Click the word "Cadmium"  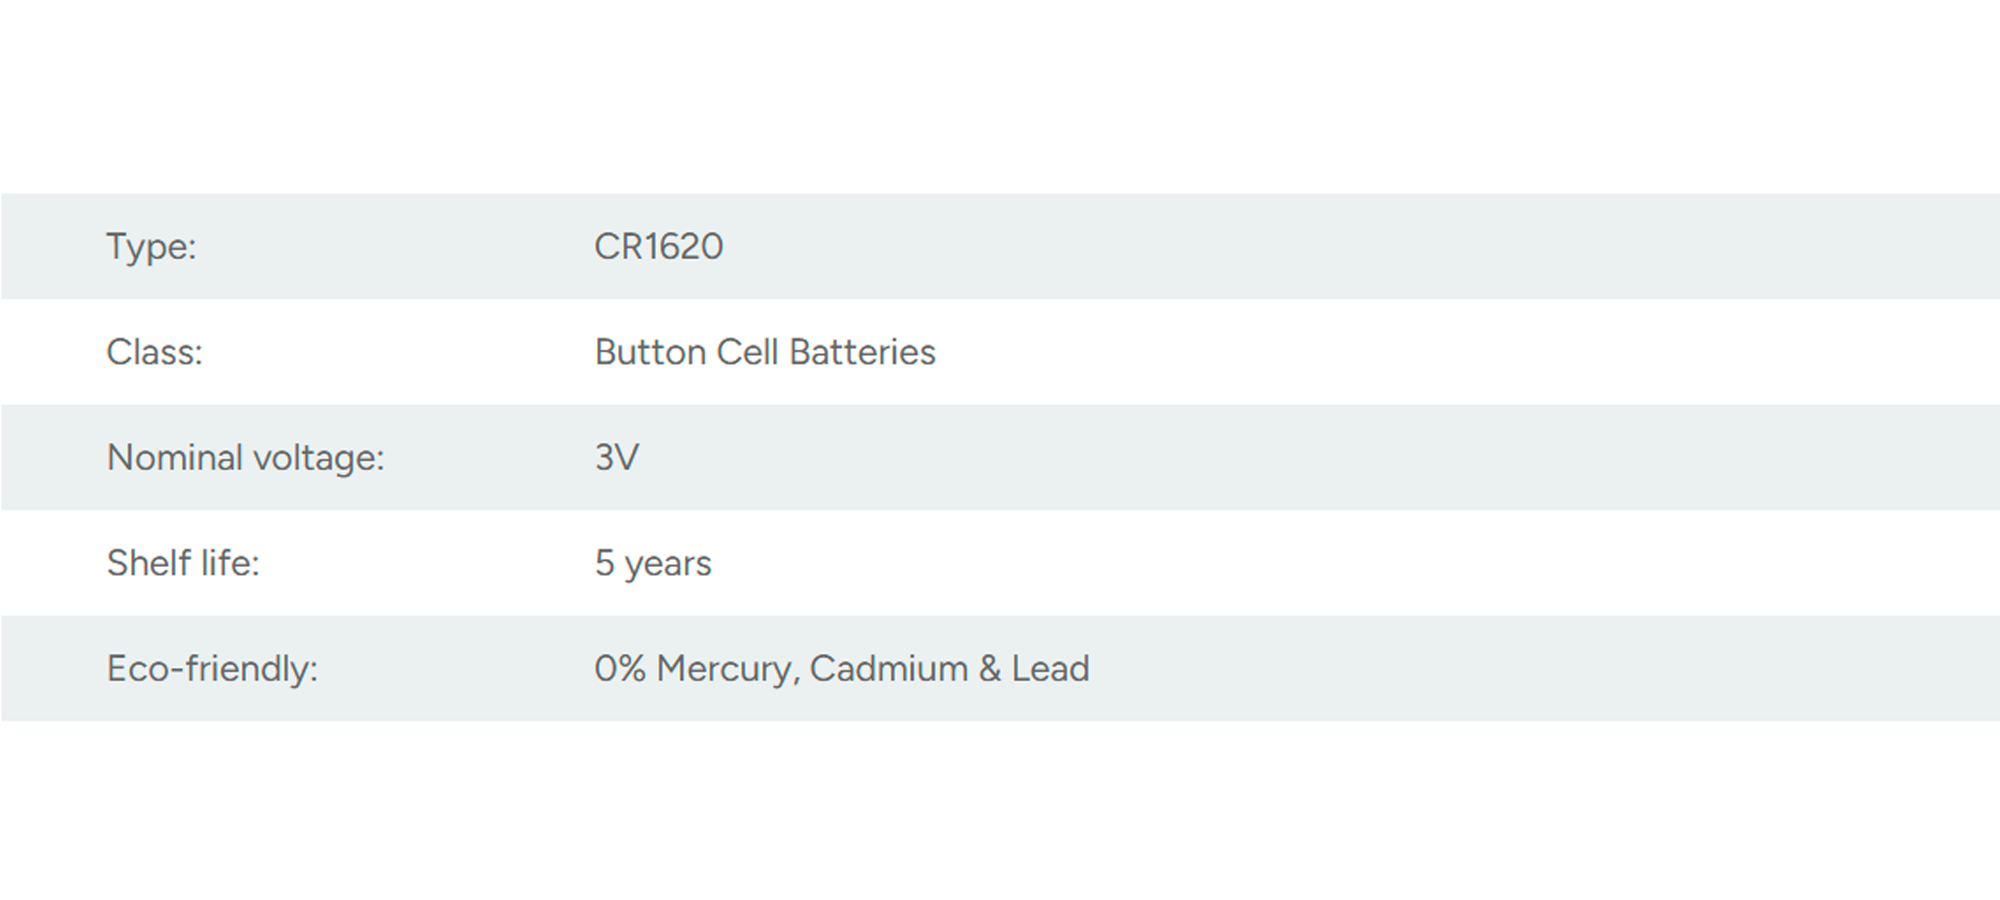(x=888, y=669)
